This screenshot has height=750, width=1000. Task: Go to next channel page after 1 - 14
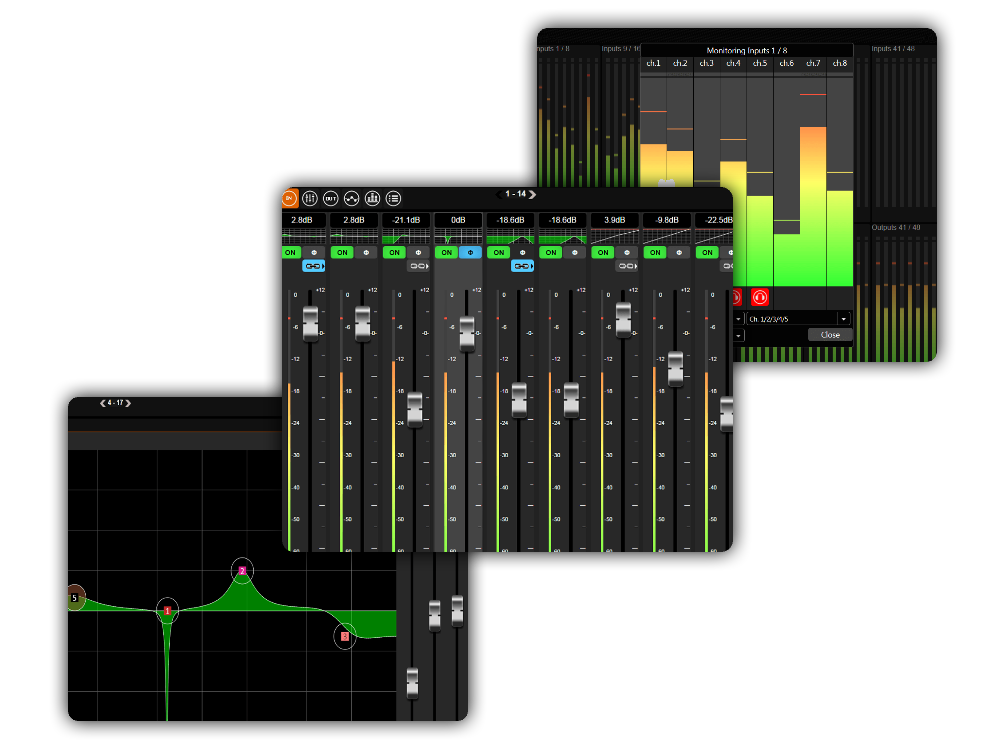532,194
